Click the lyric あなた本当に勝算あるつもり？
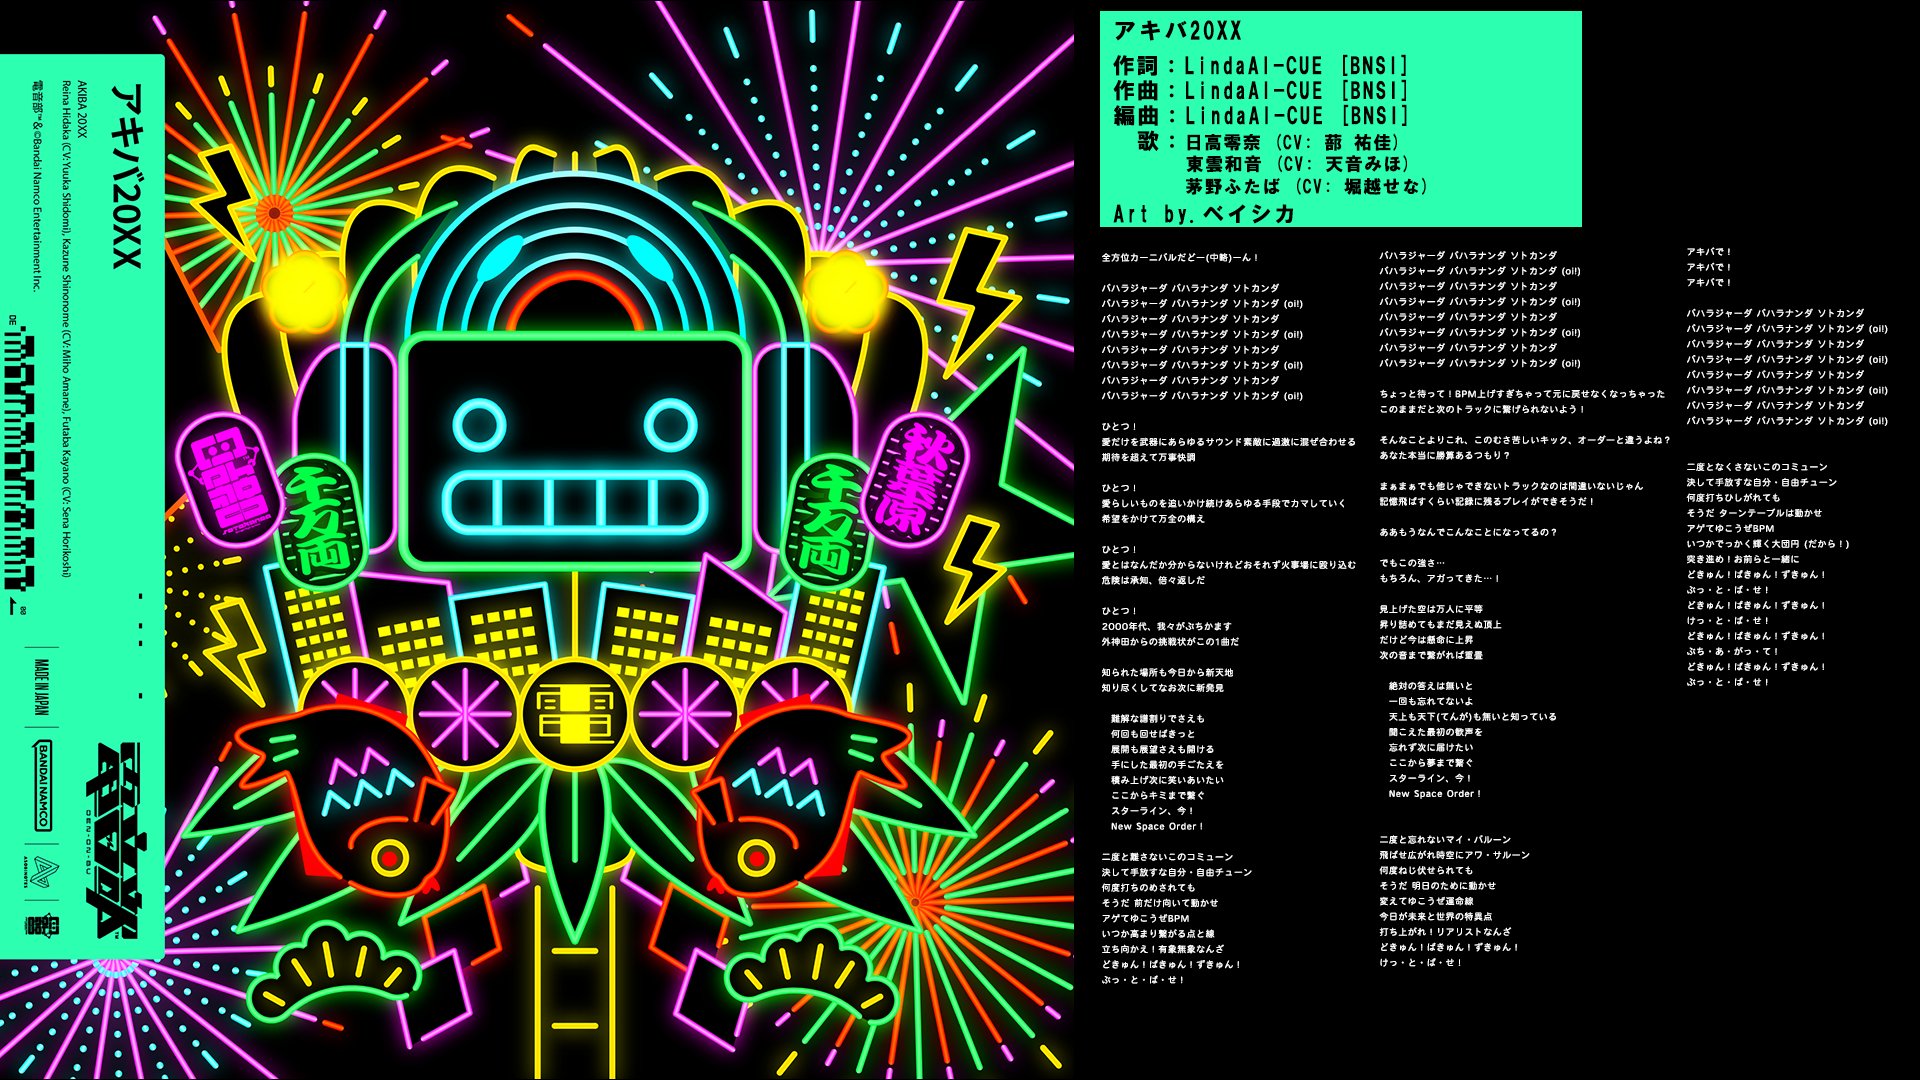 (1444, 455)
